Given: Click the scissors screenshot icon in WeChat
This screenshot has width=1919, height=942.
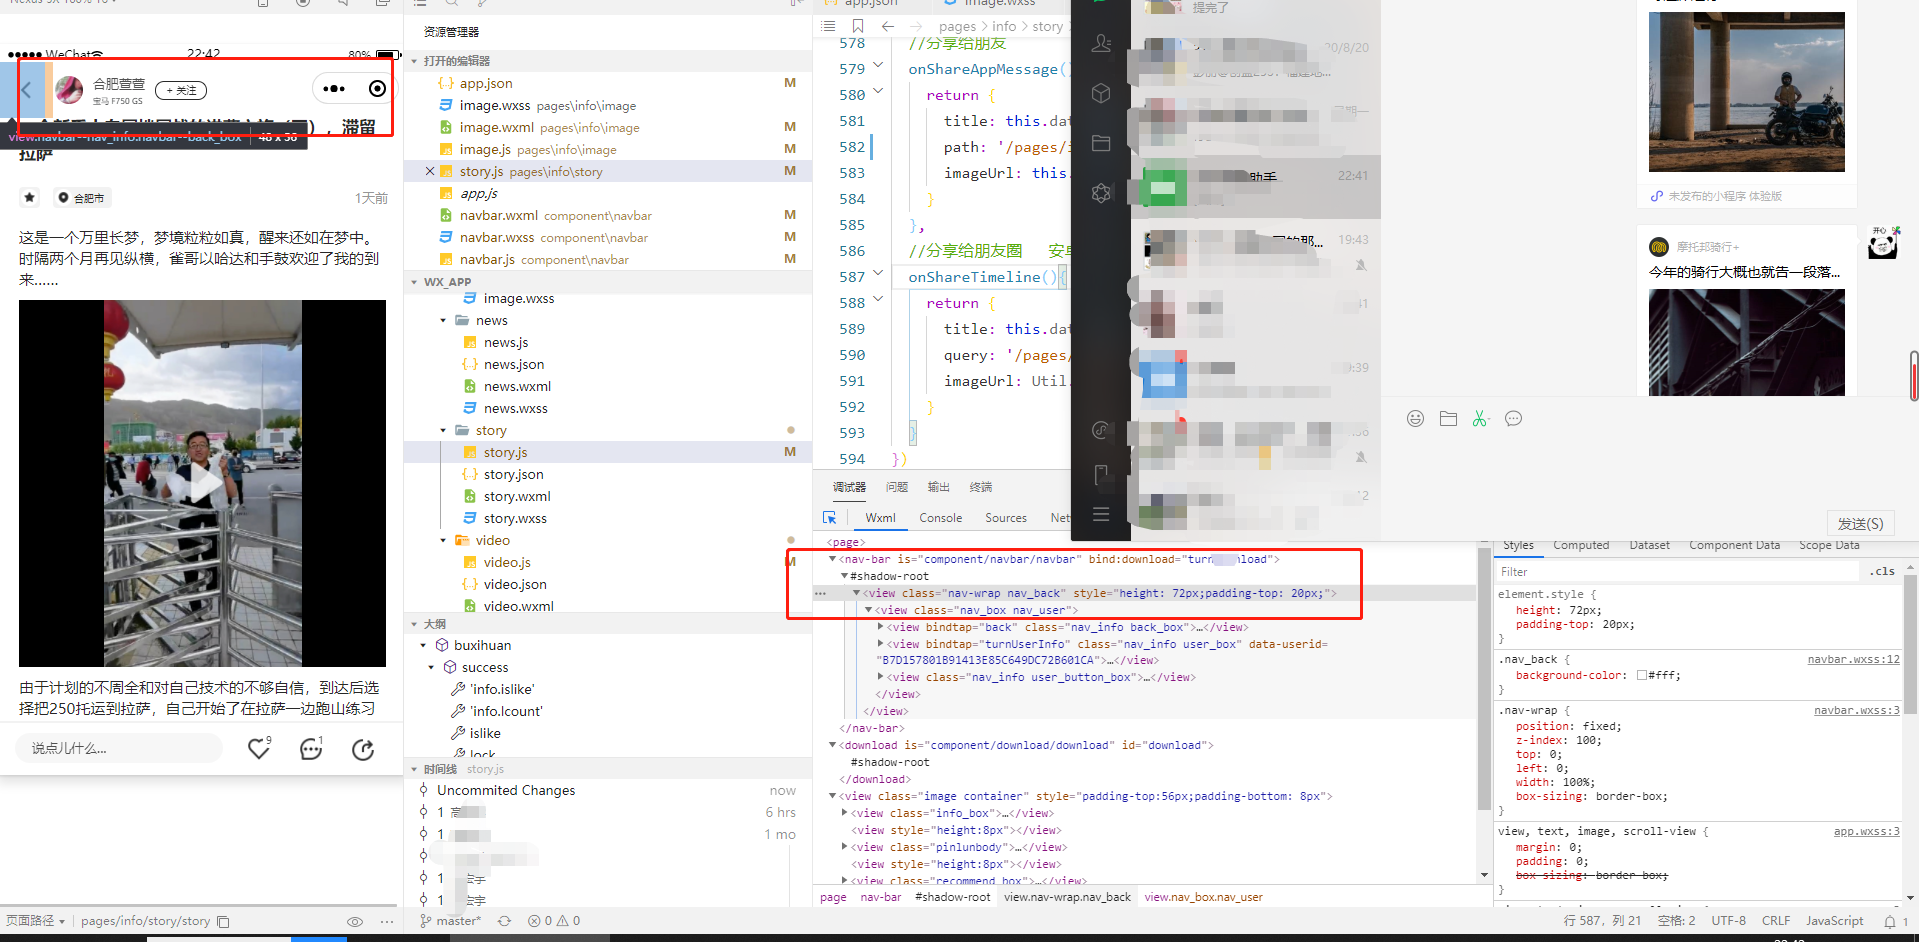Looking at the screenshot, I should (1480, 419).
